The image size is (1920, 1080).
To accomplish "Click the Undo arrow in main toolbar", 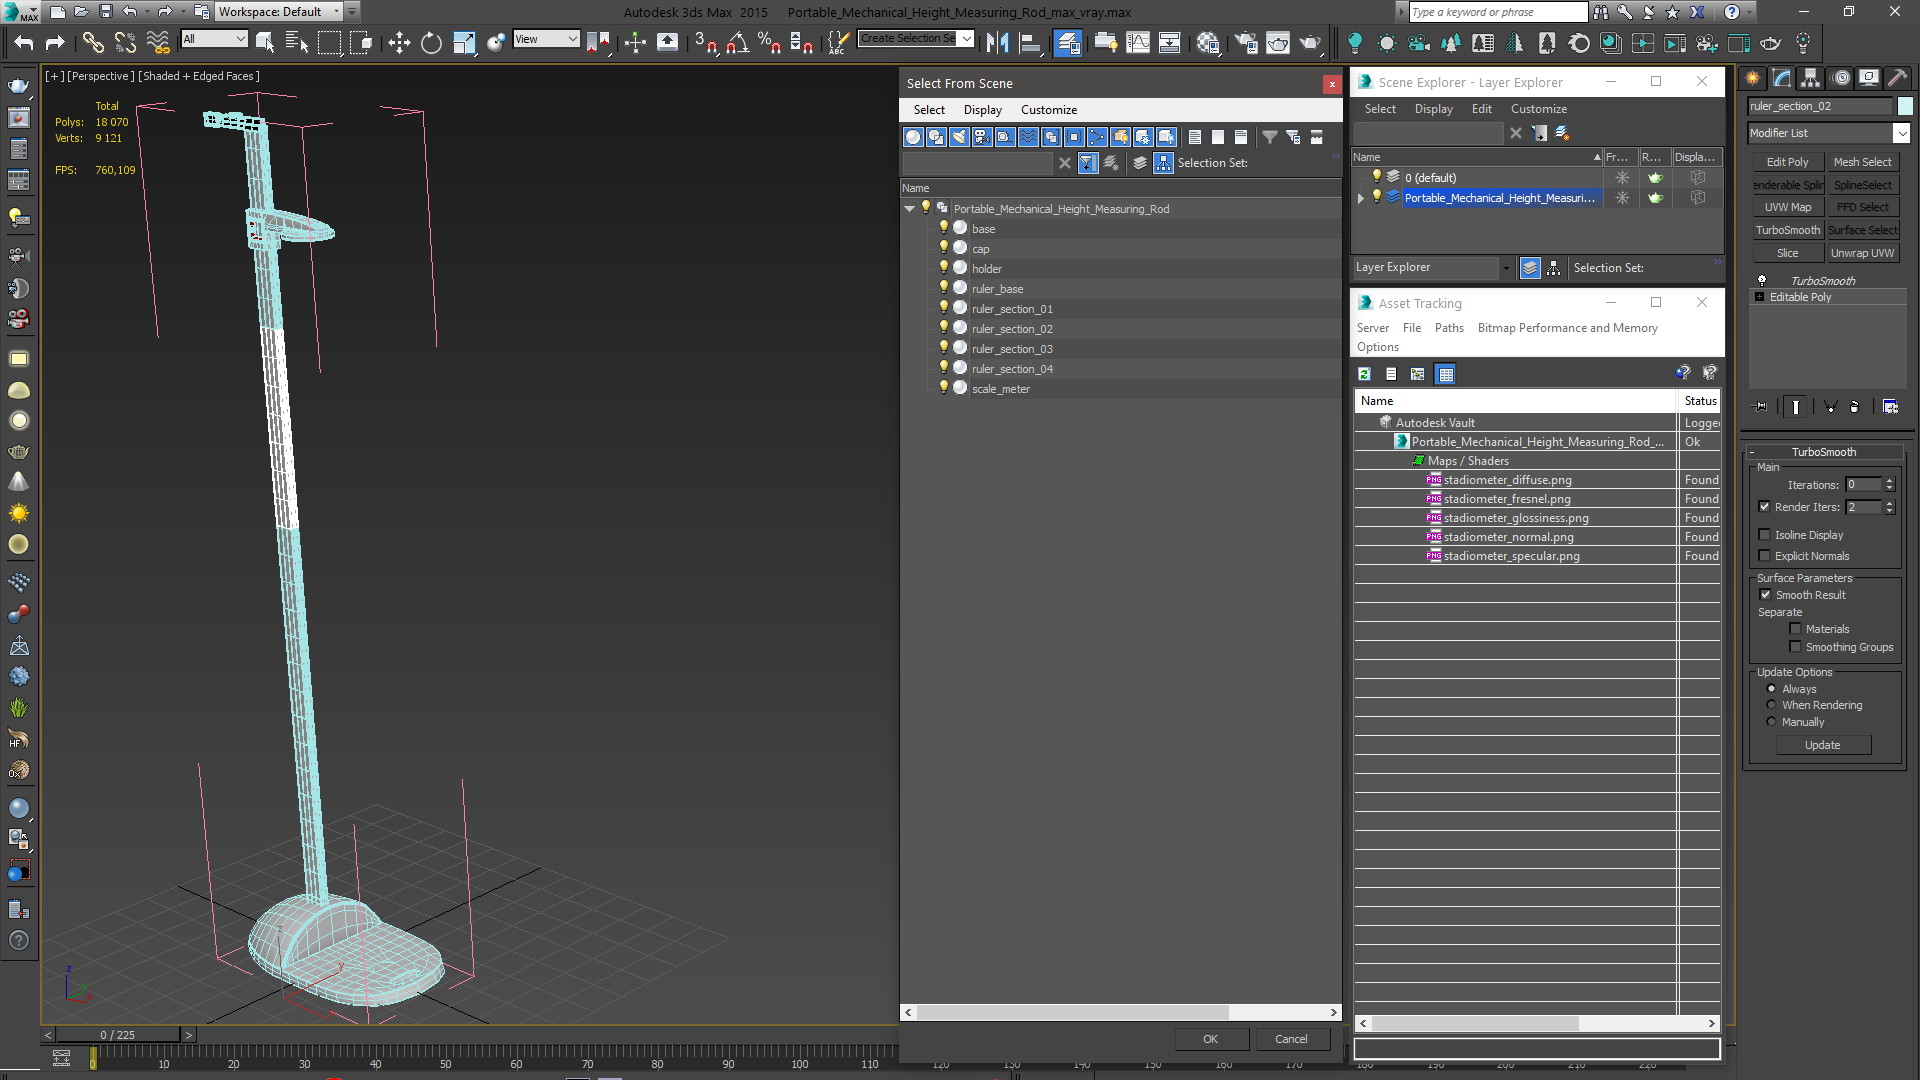I will pyautogui.click(x=24, y=42).
